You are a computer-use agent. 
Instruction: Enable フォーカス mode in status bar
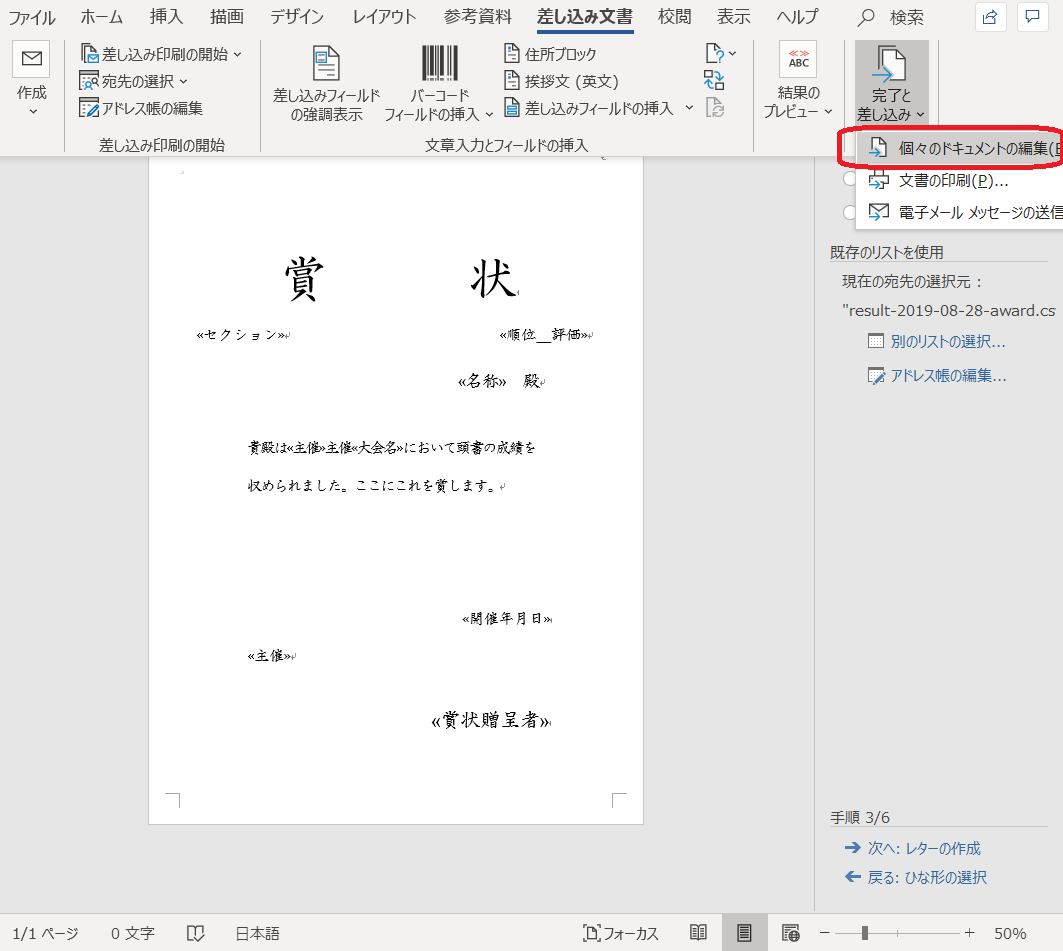621,933
